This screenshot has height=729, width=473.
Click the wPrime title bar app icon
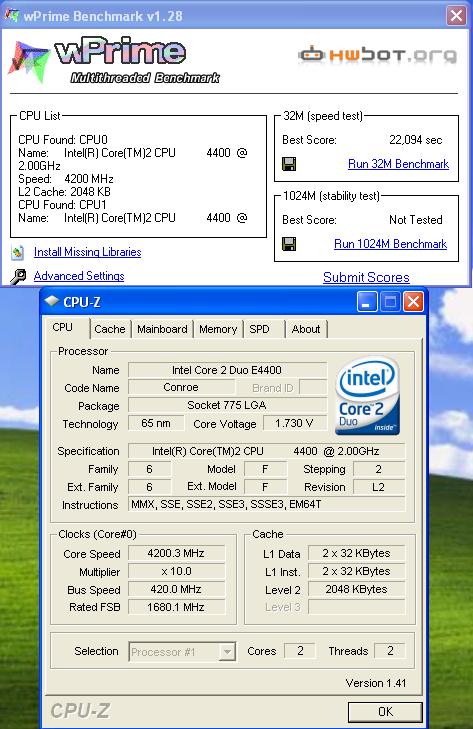[11, 15]
